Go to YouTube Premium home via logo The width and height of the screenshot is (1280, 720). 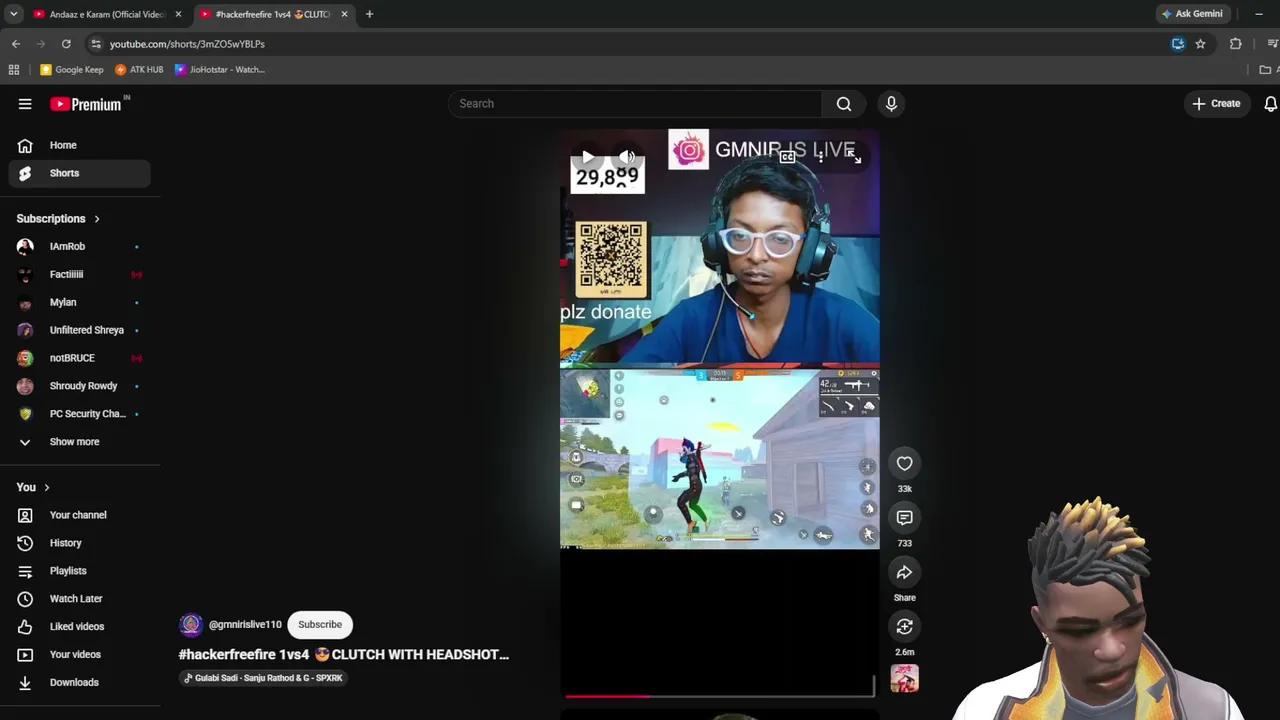pos(86,104)
